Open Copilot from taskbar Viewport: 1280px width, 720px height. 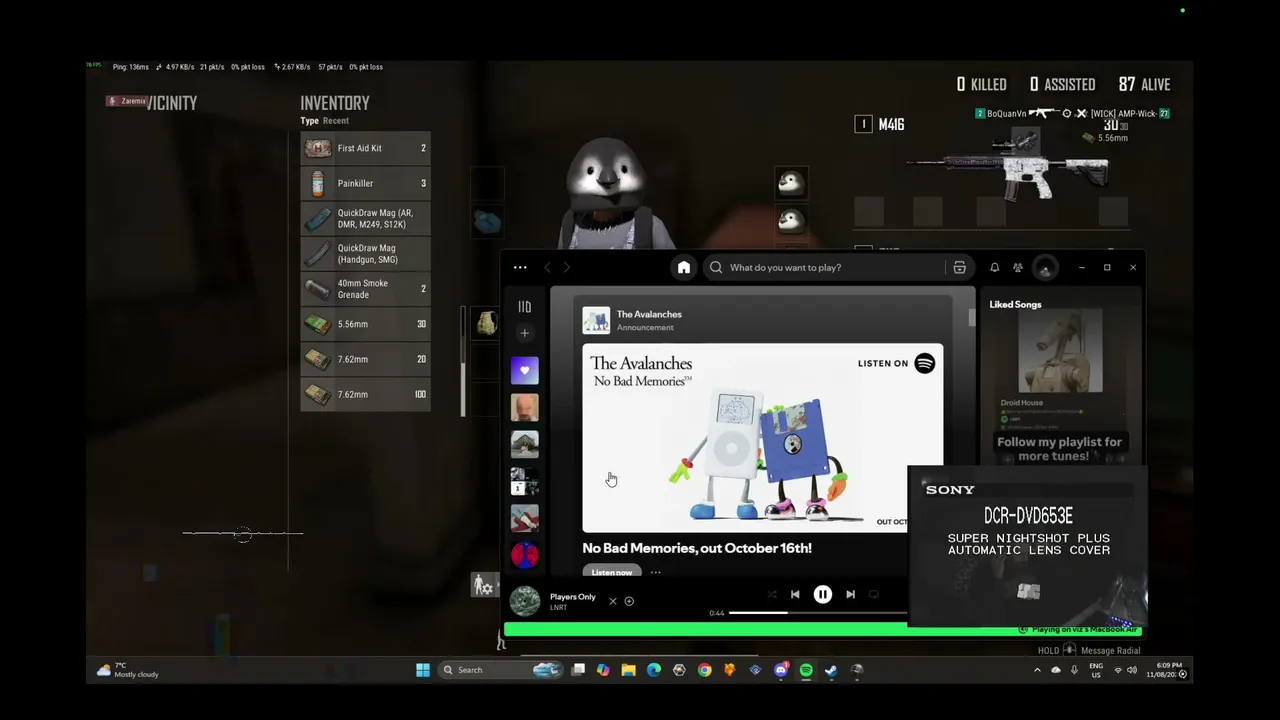coord(603,670)
